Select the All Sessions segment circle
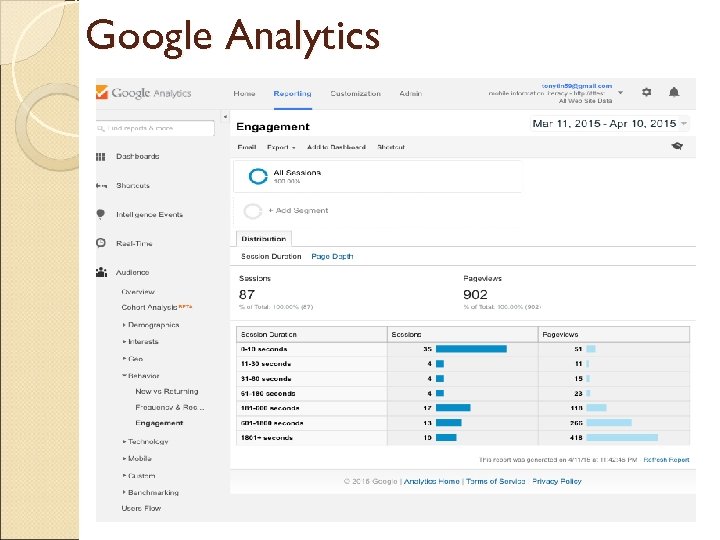 pyautogui.click(x=257, y=176)
